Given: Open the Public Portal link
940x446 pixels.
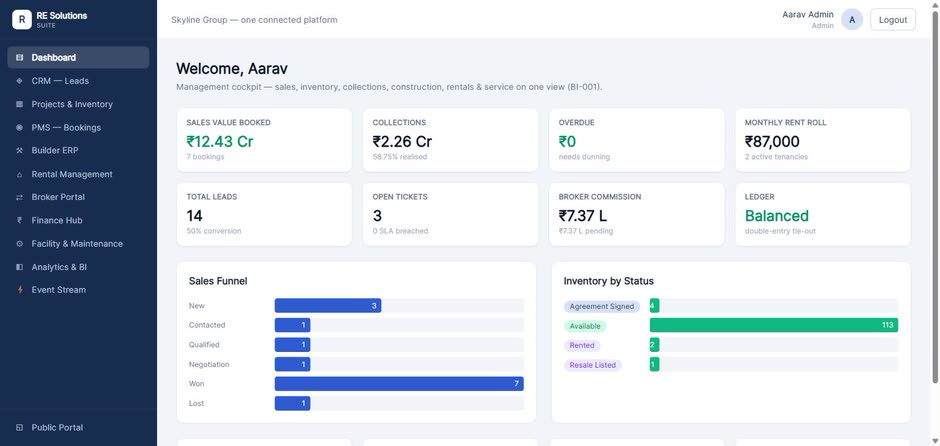Looking at the screenshot, I should pyautogui.click(x=78, y=428).
